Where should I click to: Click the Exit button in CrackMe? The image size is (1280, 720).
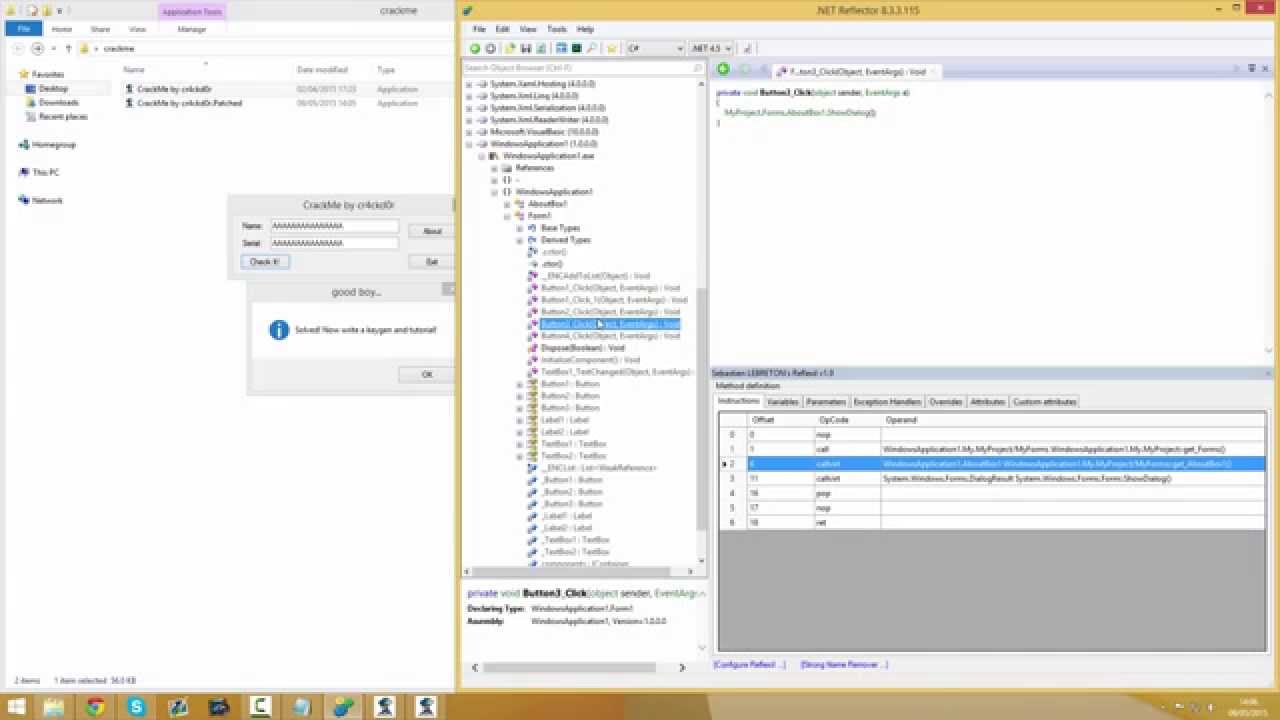pos(432,262)
